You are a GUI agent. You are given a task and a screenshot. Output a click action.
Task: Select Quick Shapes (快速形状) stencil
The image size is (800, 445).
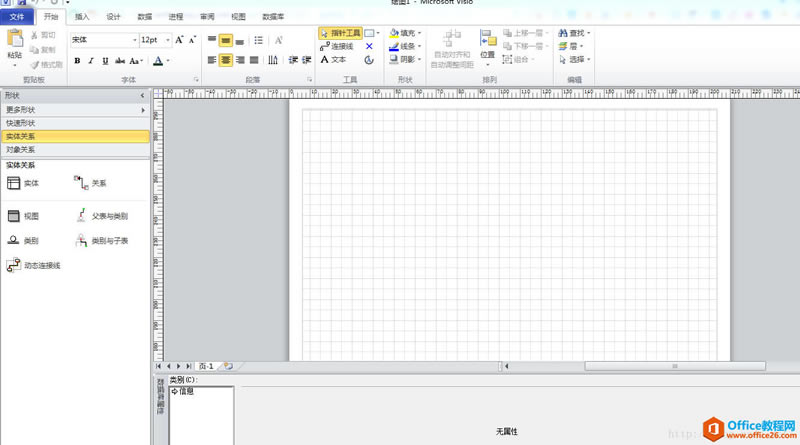[75, 123]
